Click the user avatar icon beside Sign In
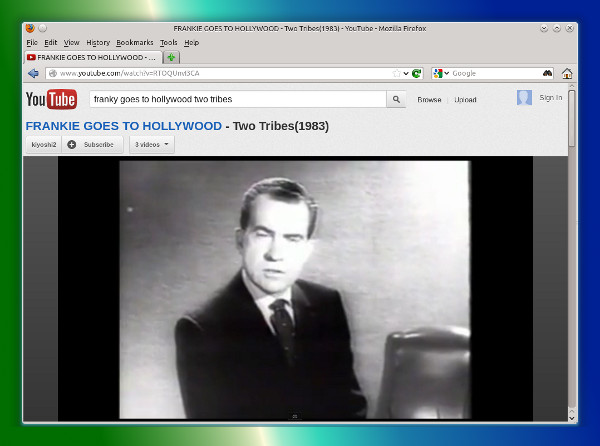This screenshot has height=446, width=600. click(524, 98)
